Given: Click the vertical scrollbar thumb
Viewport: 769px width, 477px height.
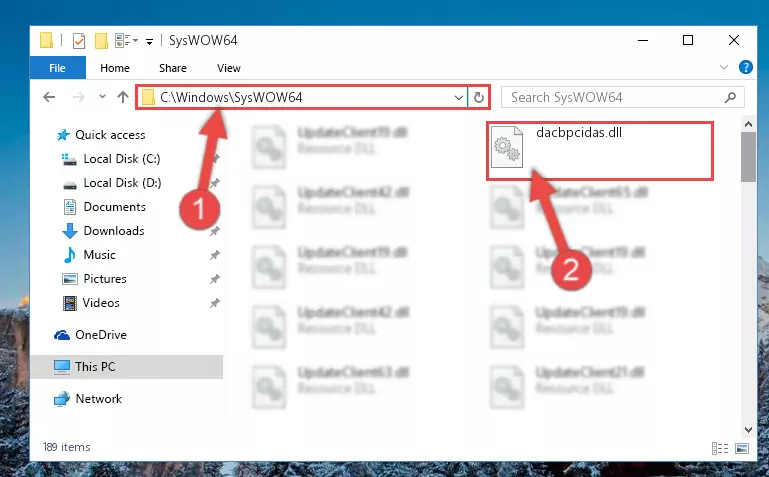Looking at the screenshot, I should coord(748,157).
